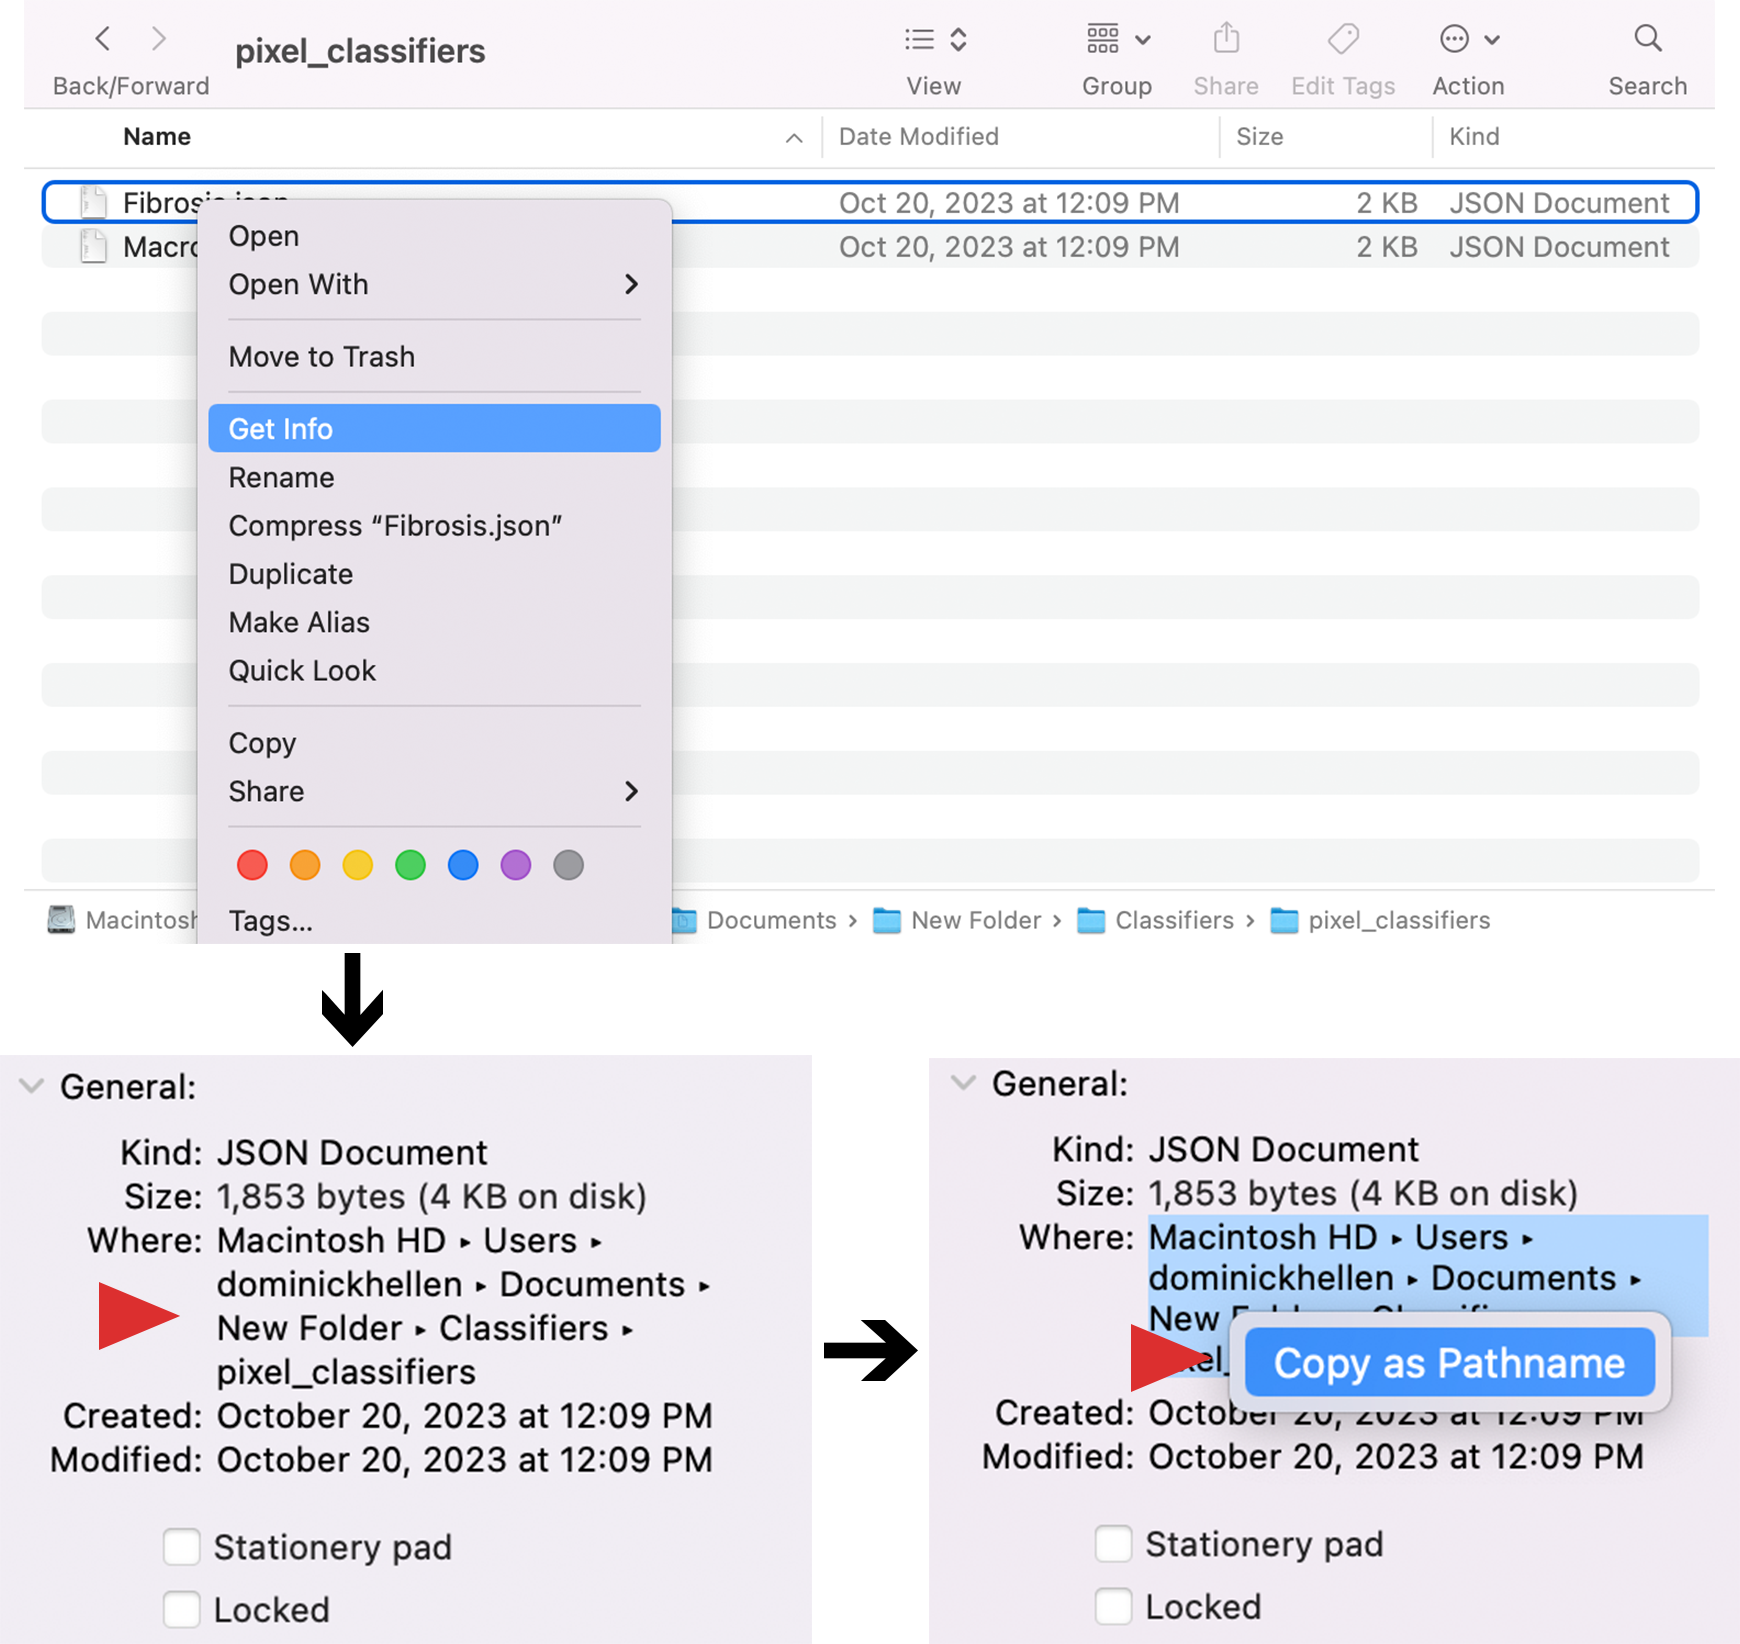The height and width of the screenshot is (1644, 1740).
Task: Sort by Date Modified column header
Action: click(x=918, y=137)
